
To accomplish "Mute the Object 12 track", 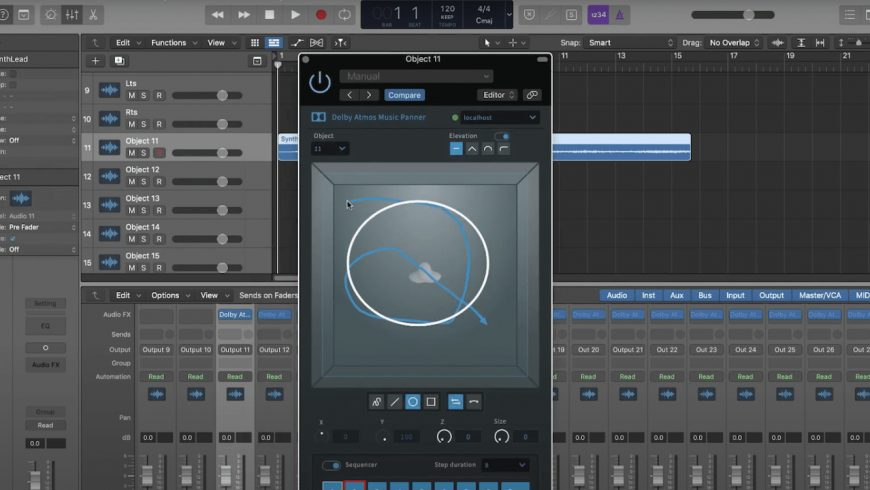I will 131,181.
